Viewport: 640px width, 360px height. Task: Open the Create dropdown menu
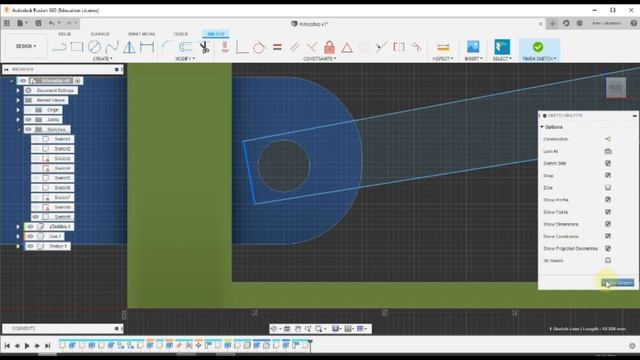tap(102, 59)
